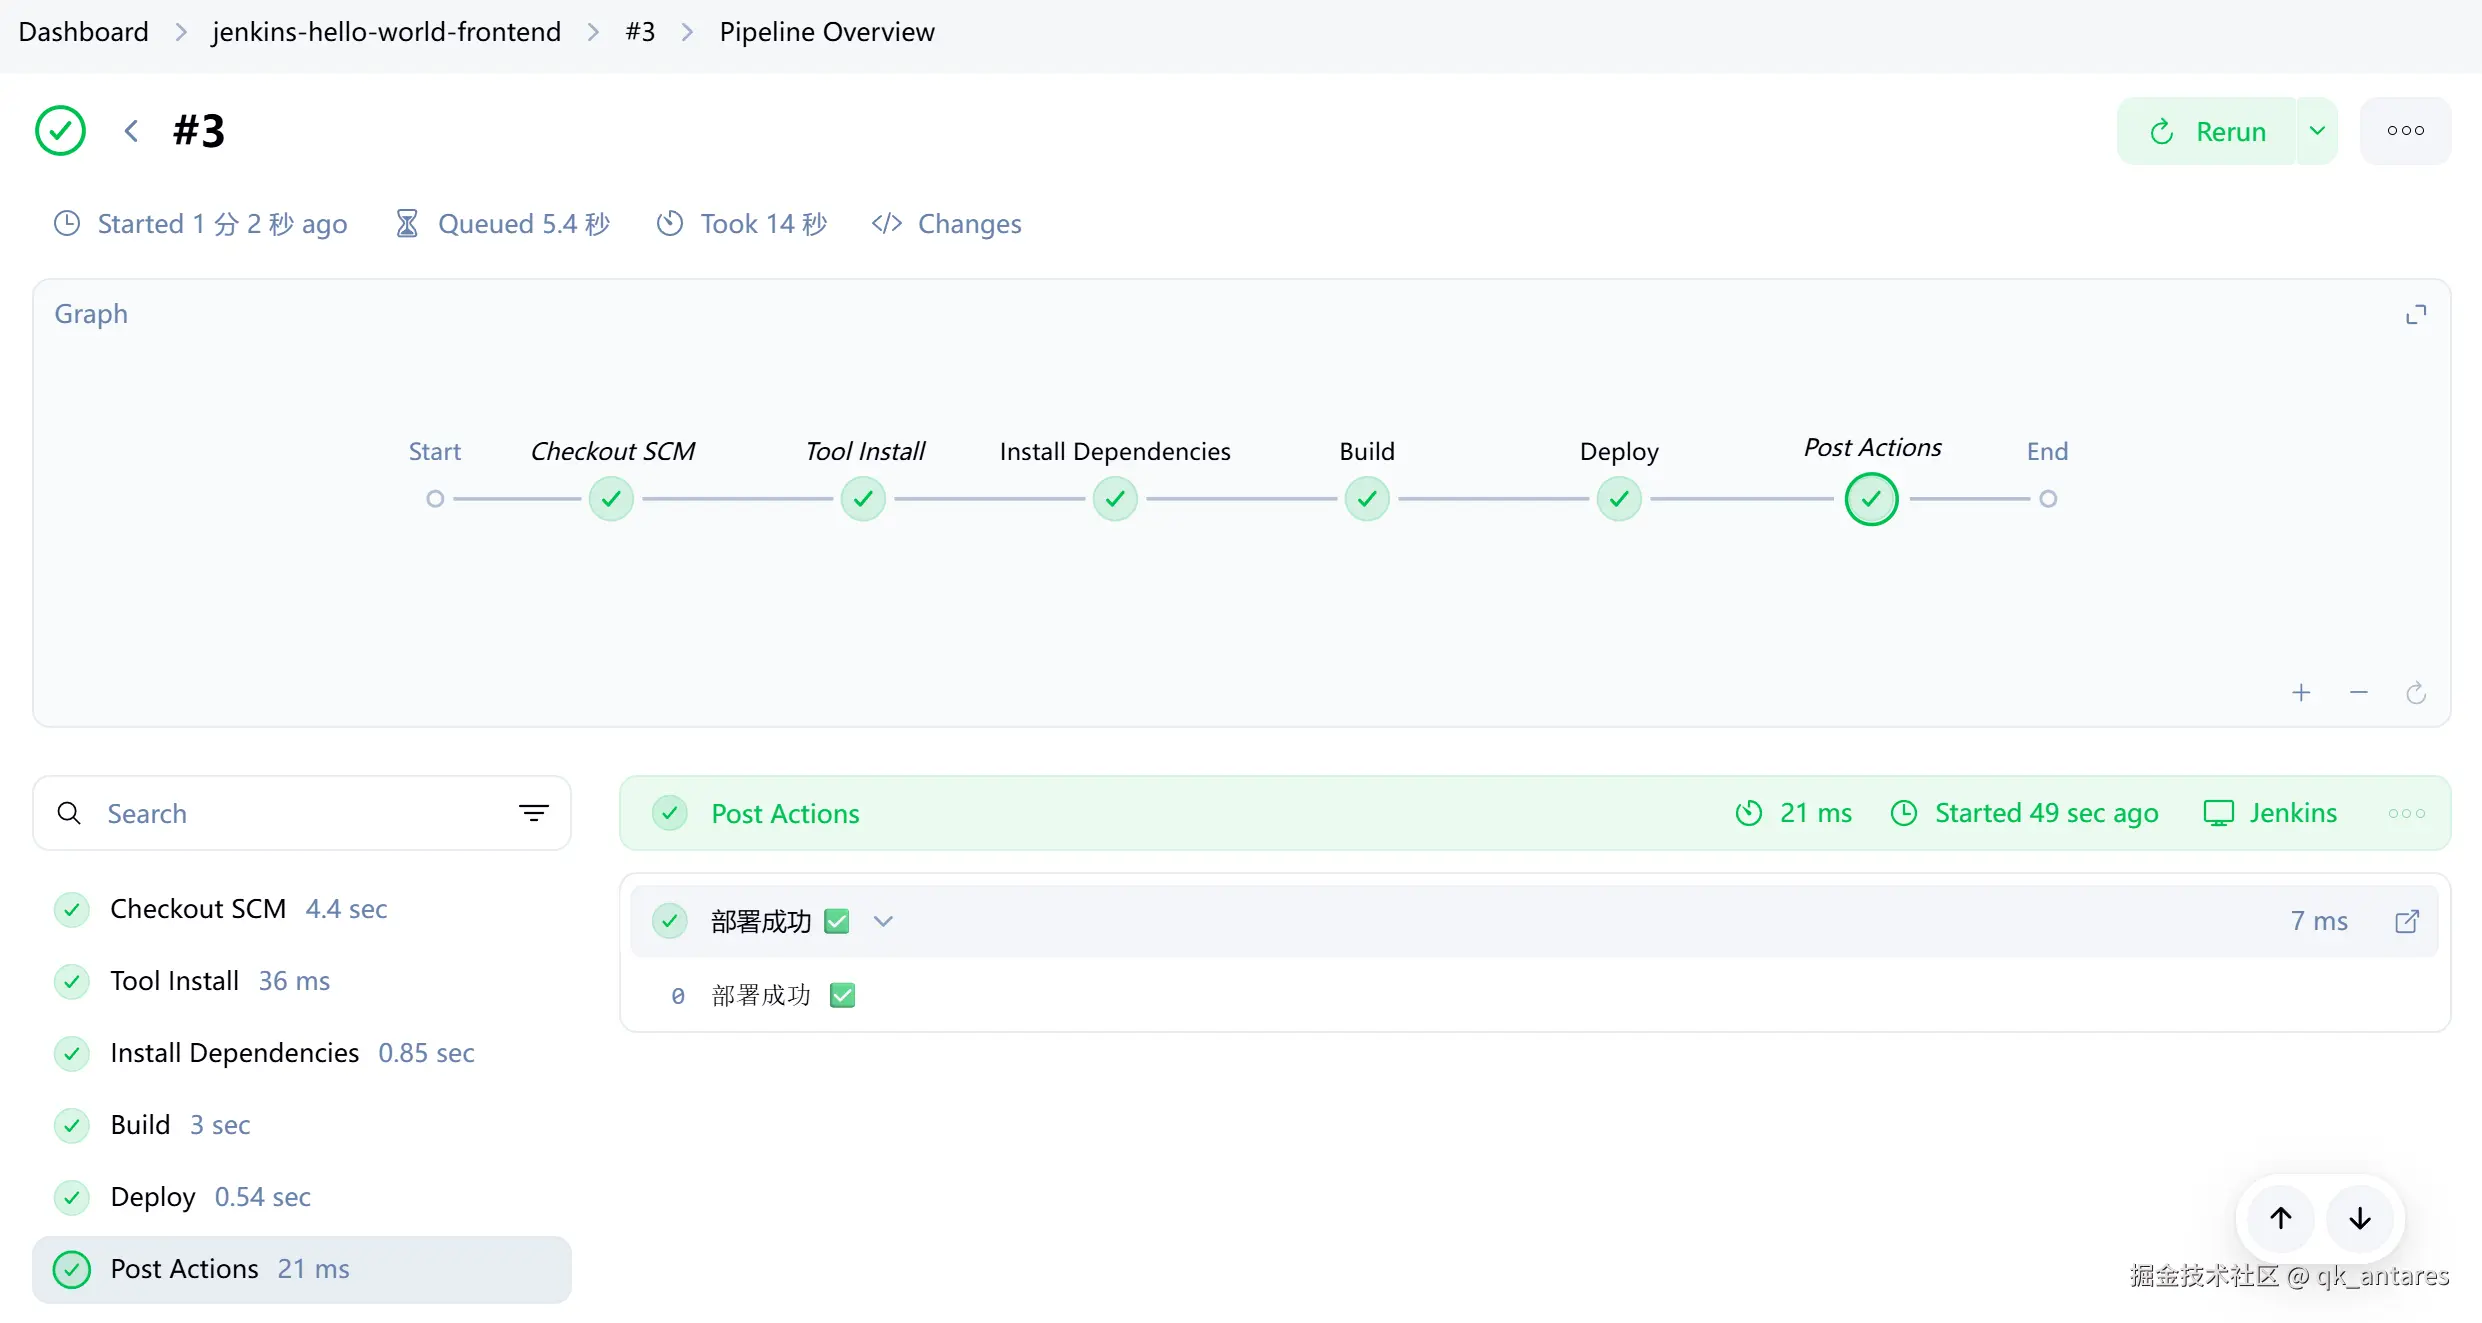The width and height of the screenshot is (2482, 1323).
Task: Open the Rerun dropdown arrow
Action: (2317, 131)
